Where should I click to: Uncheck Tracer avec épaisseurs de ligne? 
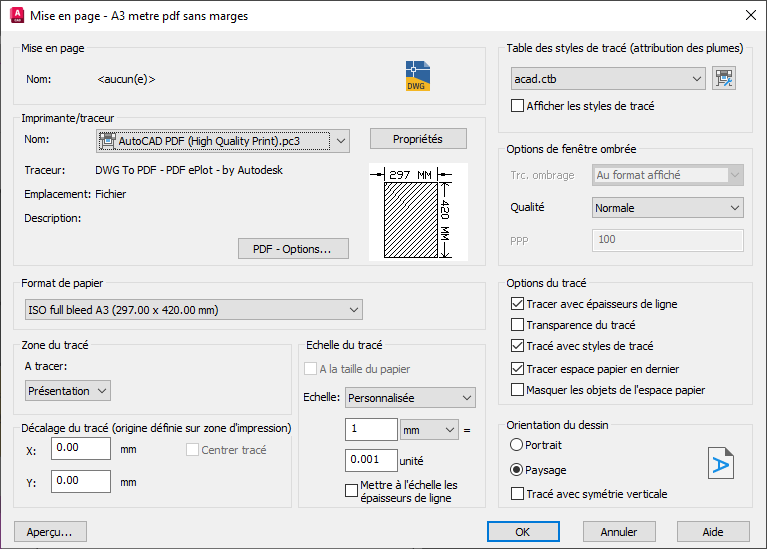518,303
